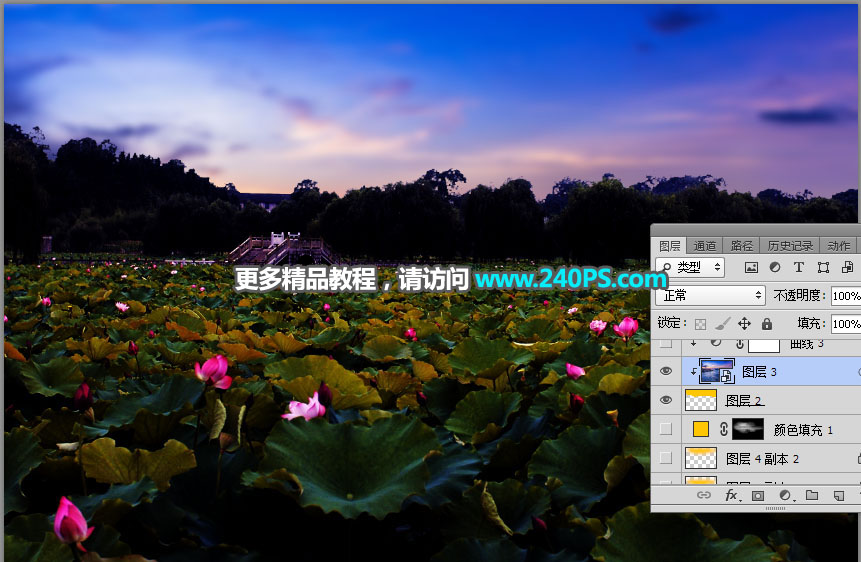Viewport: 861px width, 562px height.
Task: Open the 正常 blend mode dropdown
Action: 711,296
